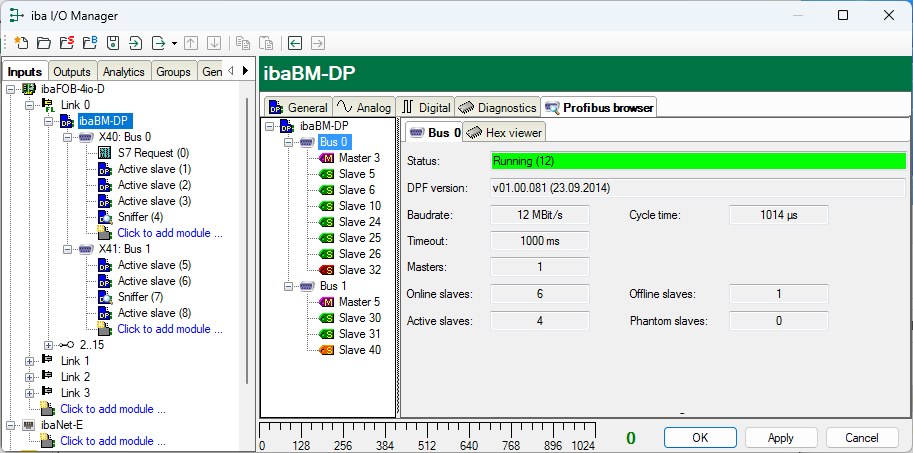
Task: Click the move up arrow toolbar icon
Action: click(x=191, y=43)
